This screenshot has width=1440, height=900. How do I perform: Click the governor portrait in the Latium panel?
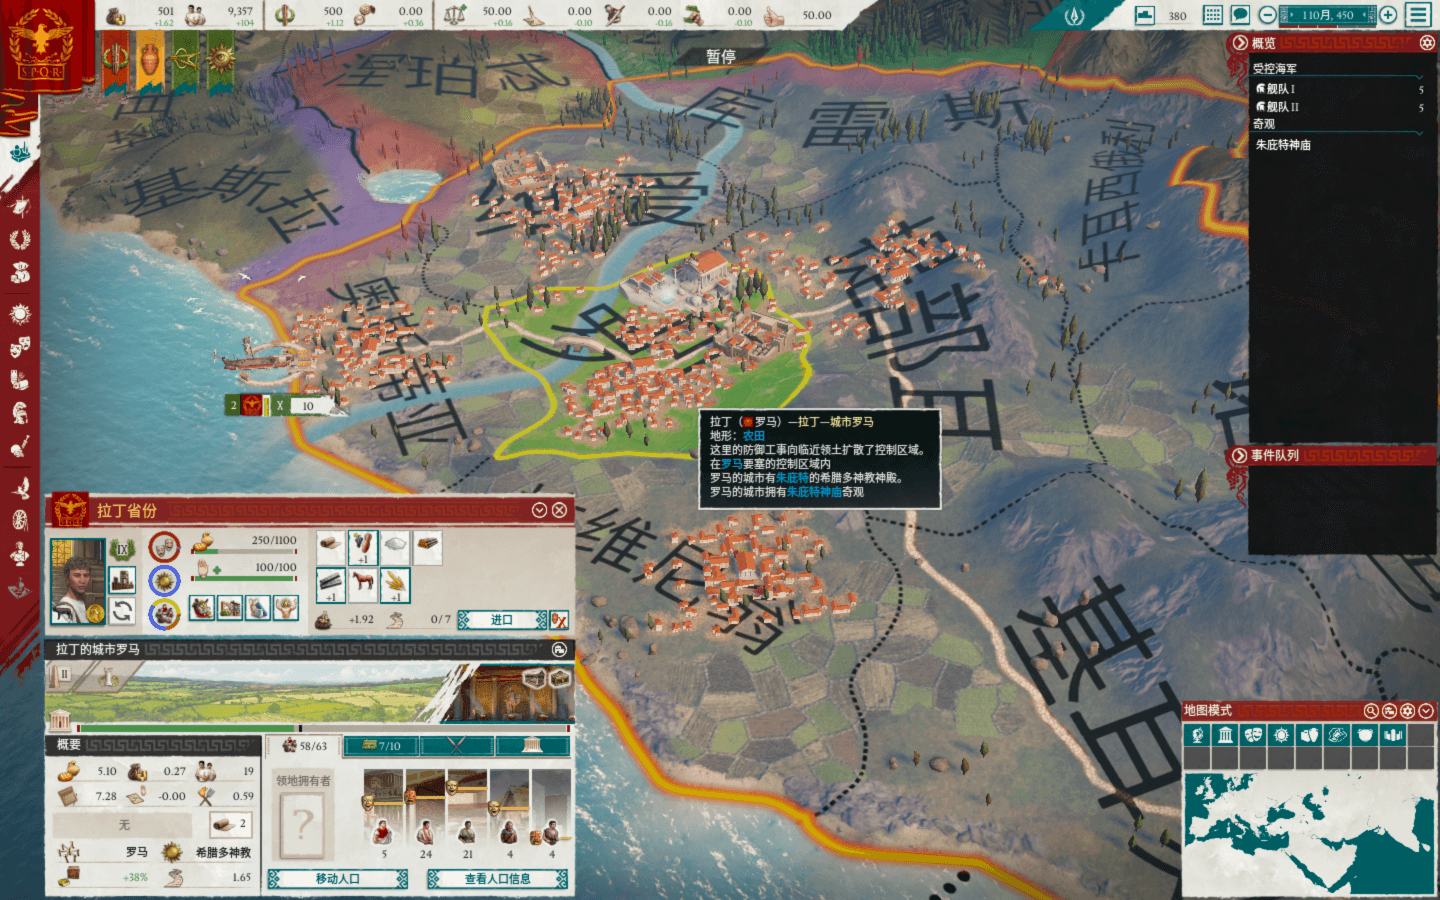click(78, 582)
